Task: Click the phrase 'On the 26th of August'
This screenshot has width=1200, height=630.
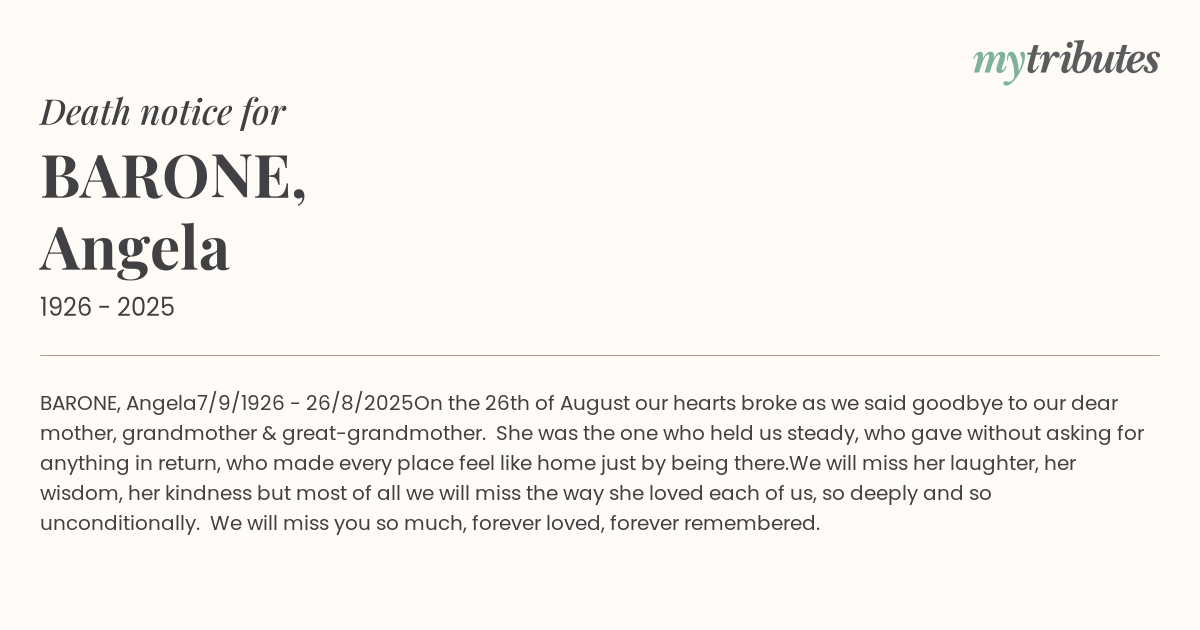Action: pos(512,403)
